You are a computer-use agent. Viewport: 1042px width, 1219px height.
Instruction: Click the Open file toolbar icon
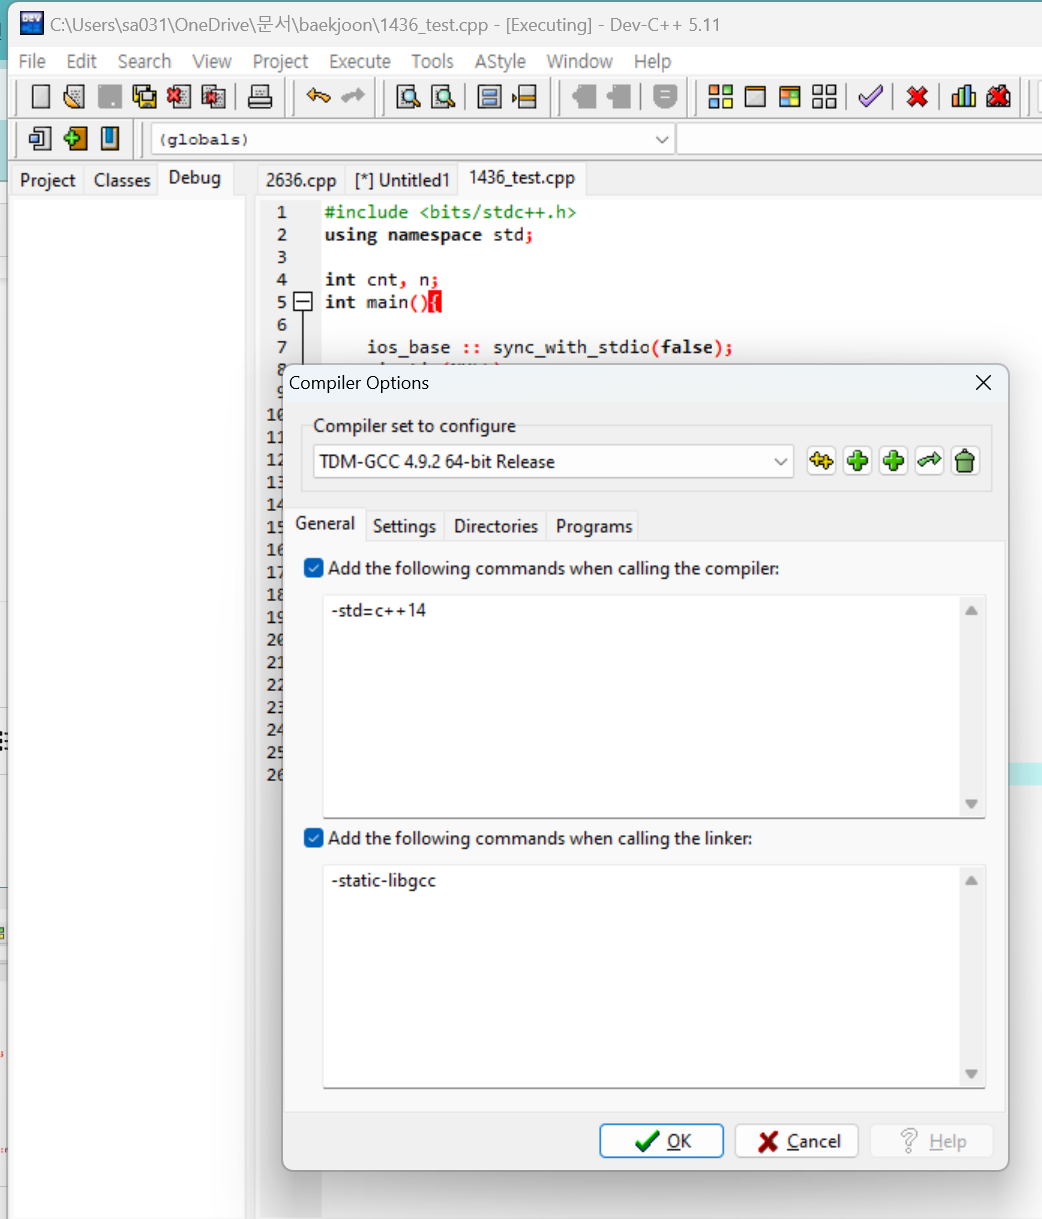(74, 97)
